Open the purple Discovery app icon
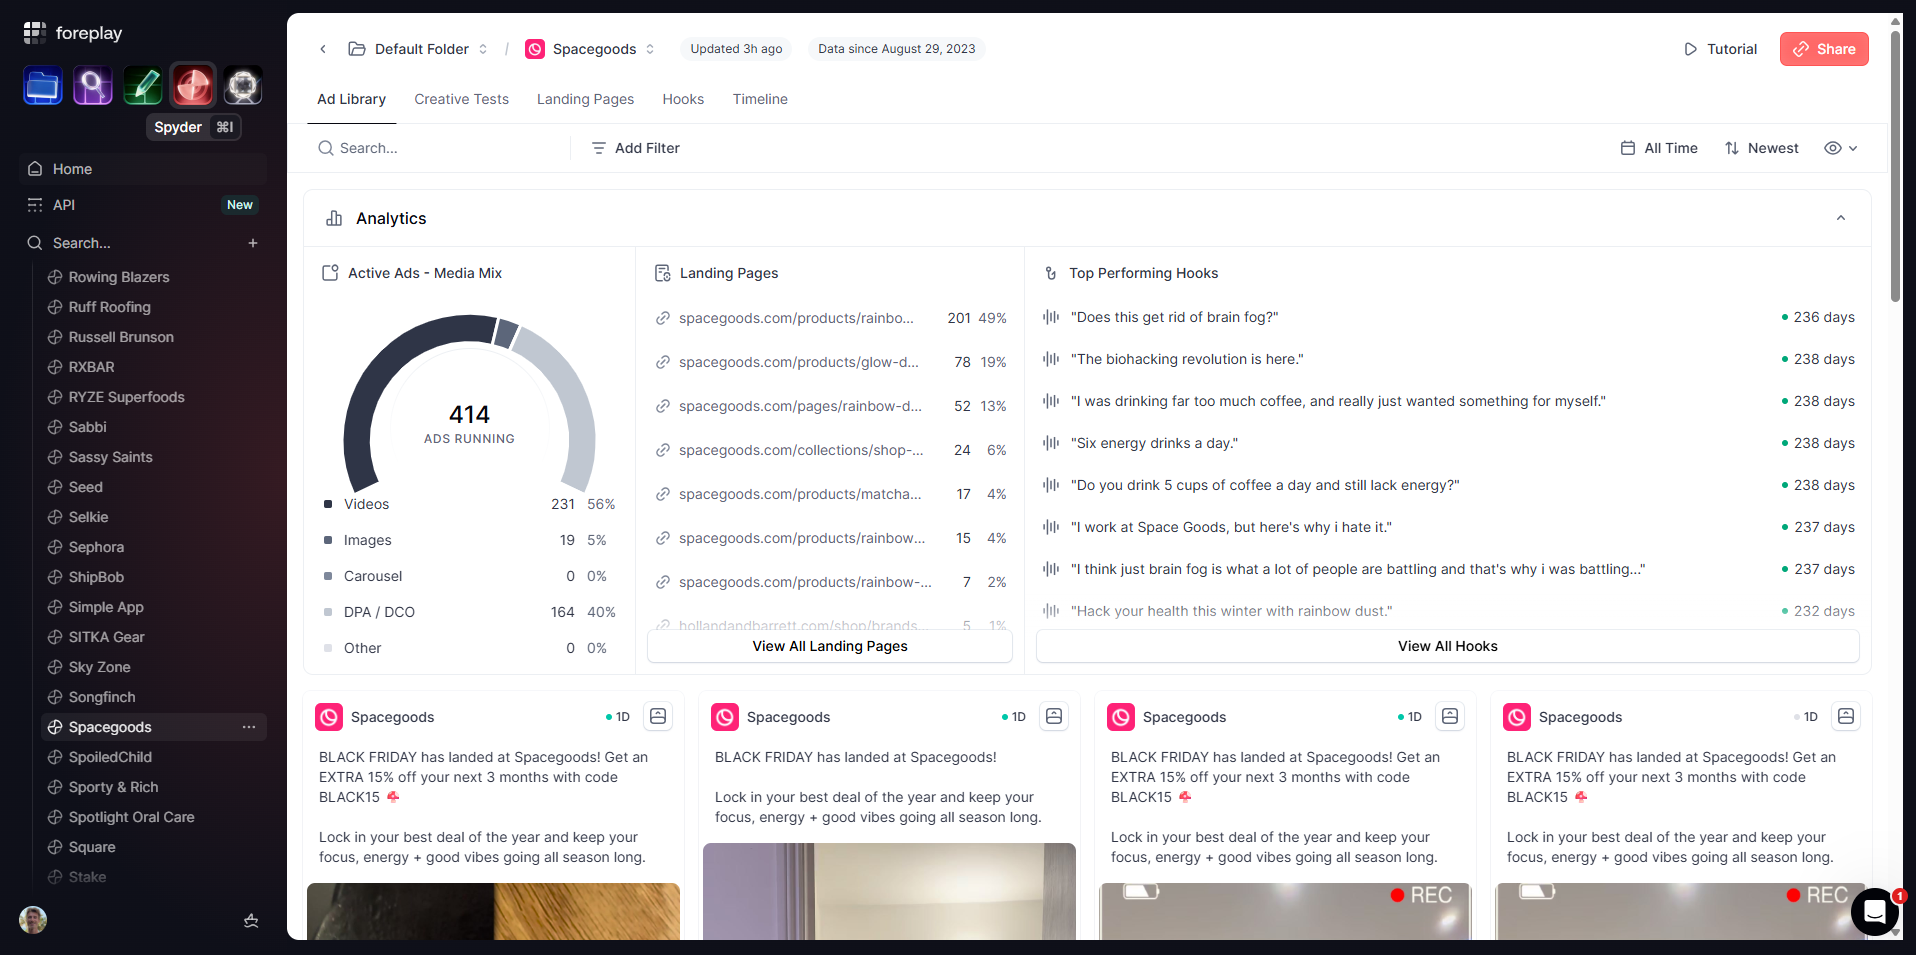Image resolution: width=1916 pixels, height=955 pixels. point(93,86)
